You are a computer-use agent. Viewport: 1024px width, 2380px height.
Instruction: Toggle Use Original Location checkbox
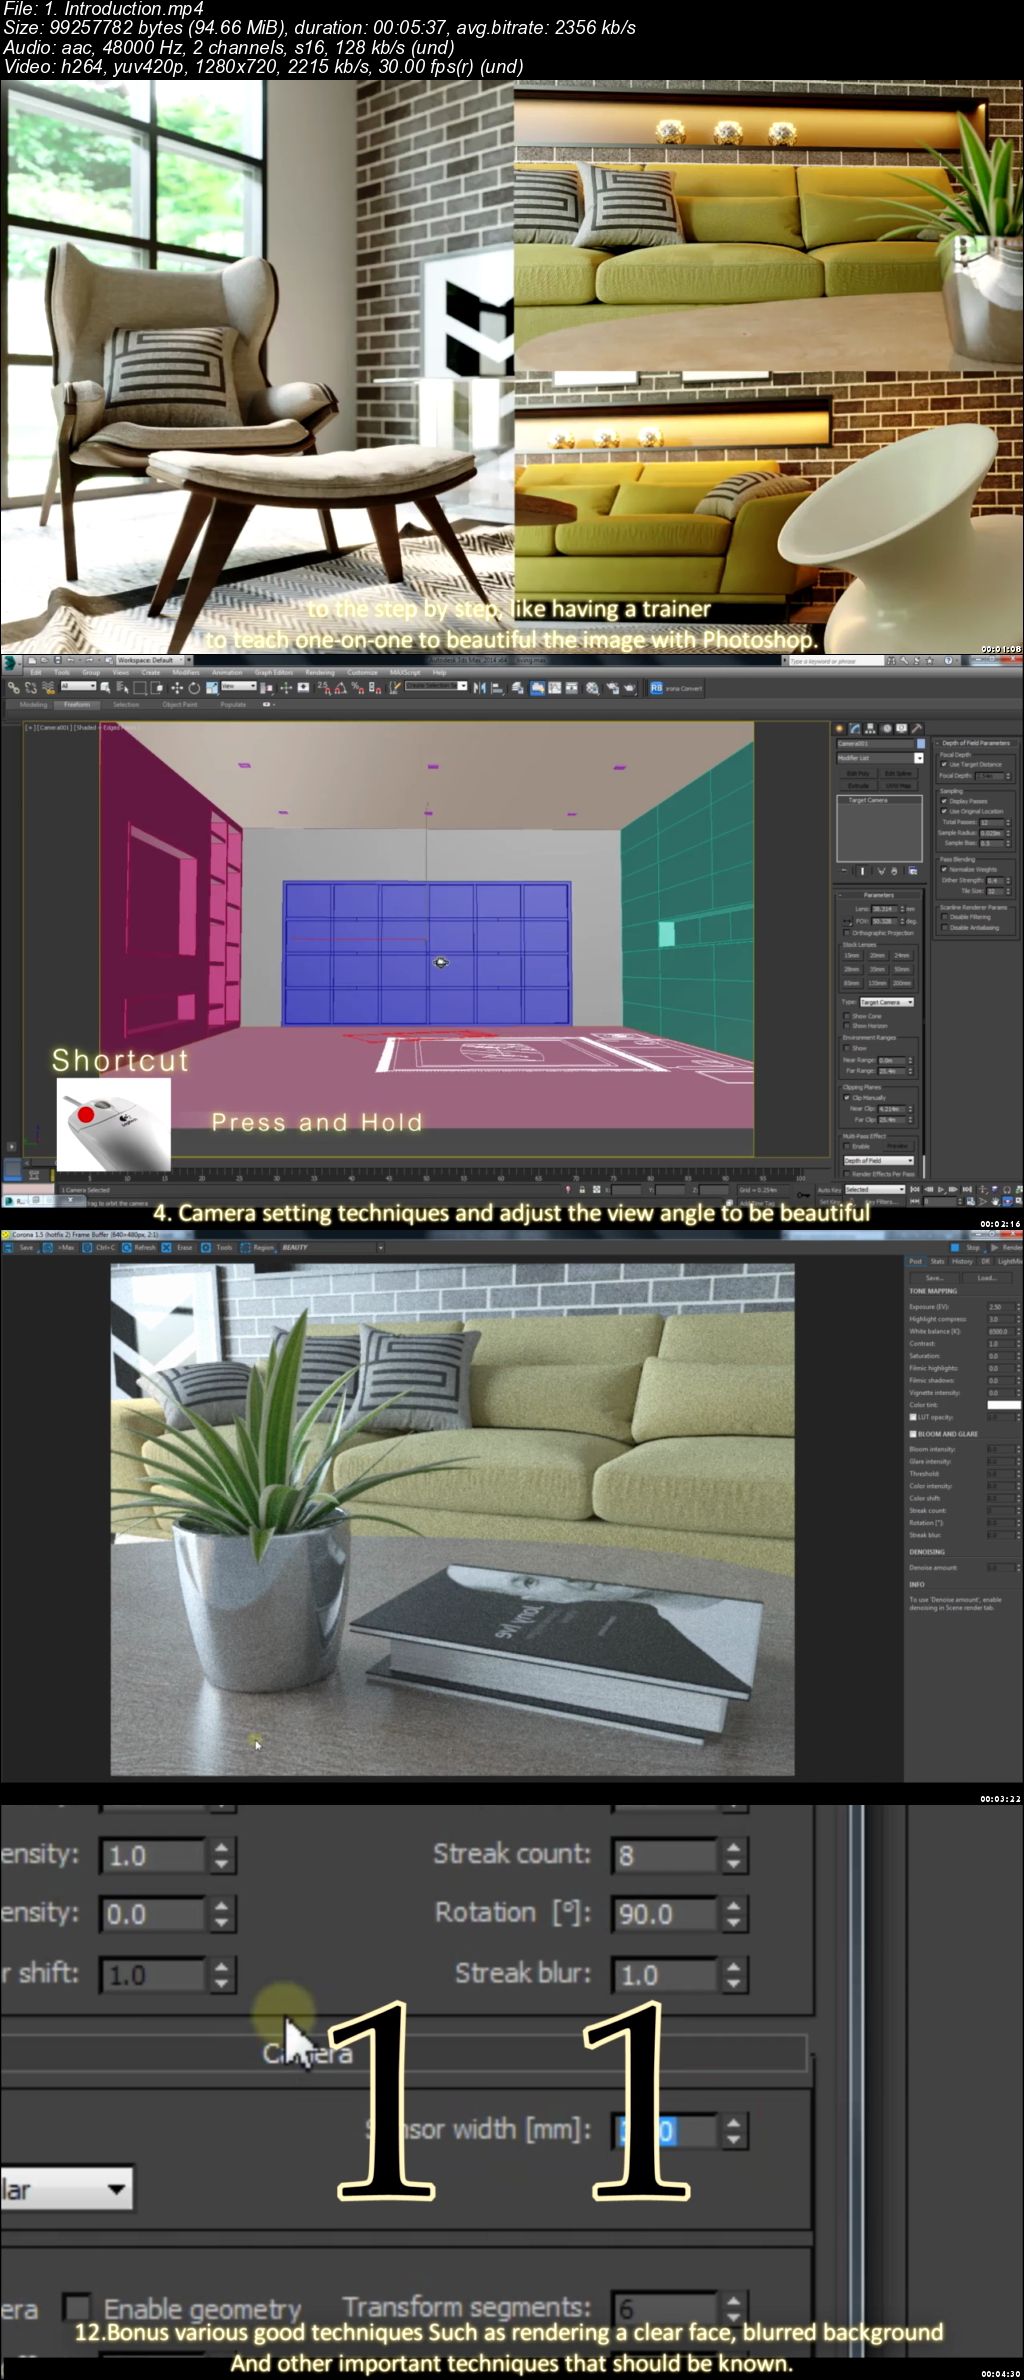(944, 811)
